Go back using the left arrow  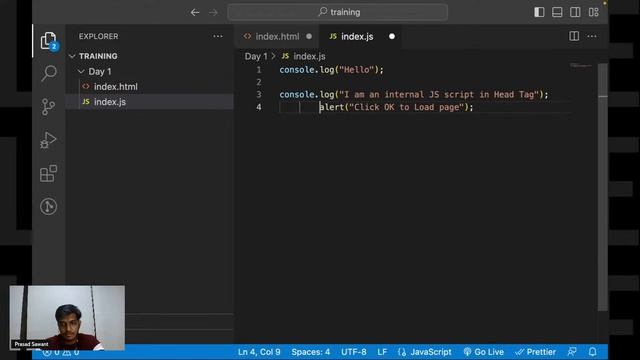click(195, 13)
